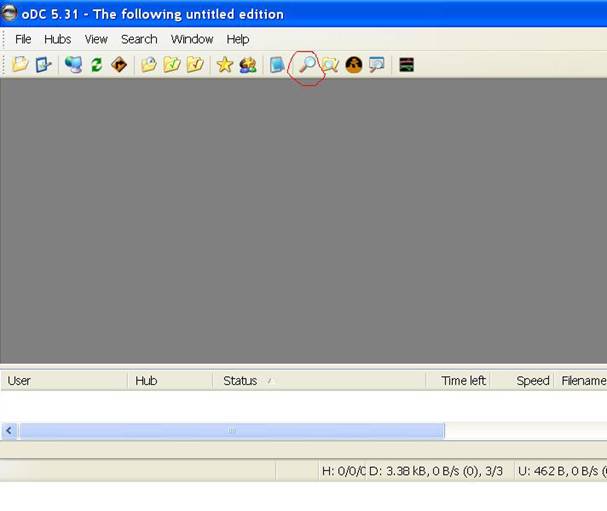The height and width of the screenshot is (511, 607).
Task: Open the Hubs menu
Action: pyautogui.click(x=57, y=39)
